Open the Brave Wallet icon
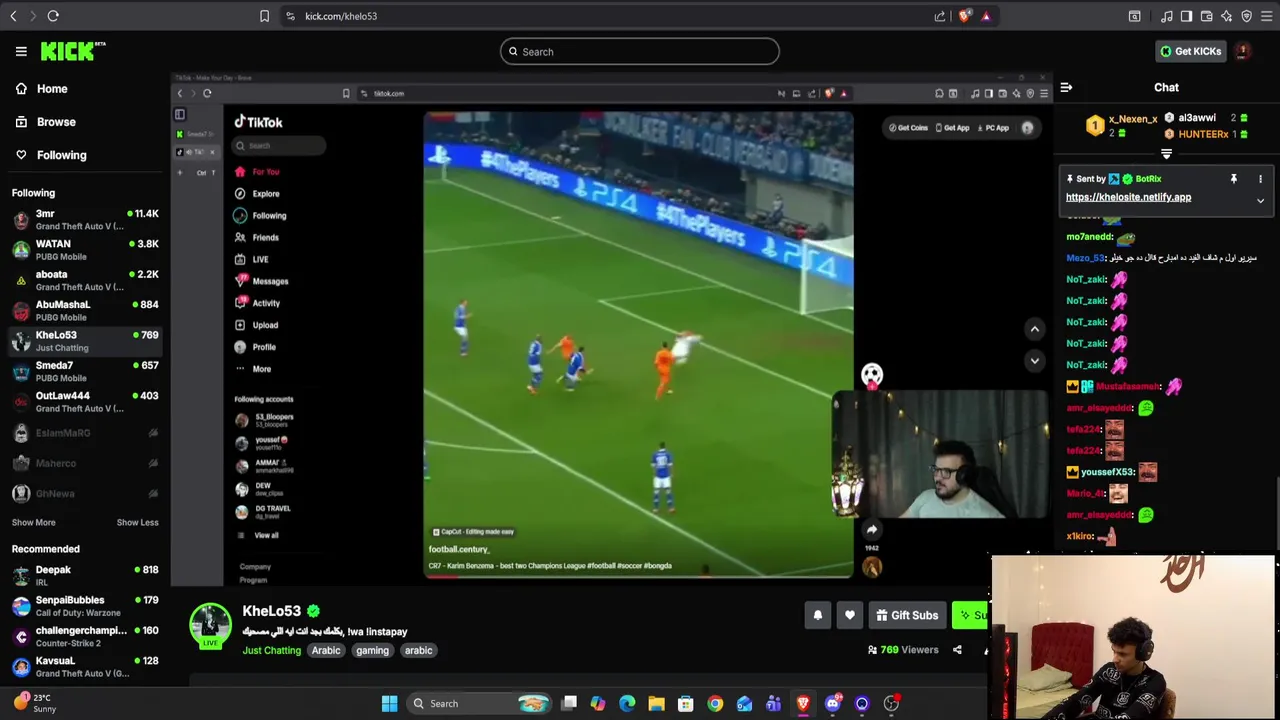The image size is (1280, 720). [x=1206, y=16]
